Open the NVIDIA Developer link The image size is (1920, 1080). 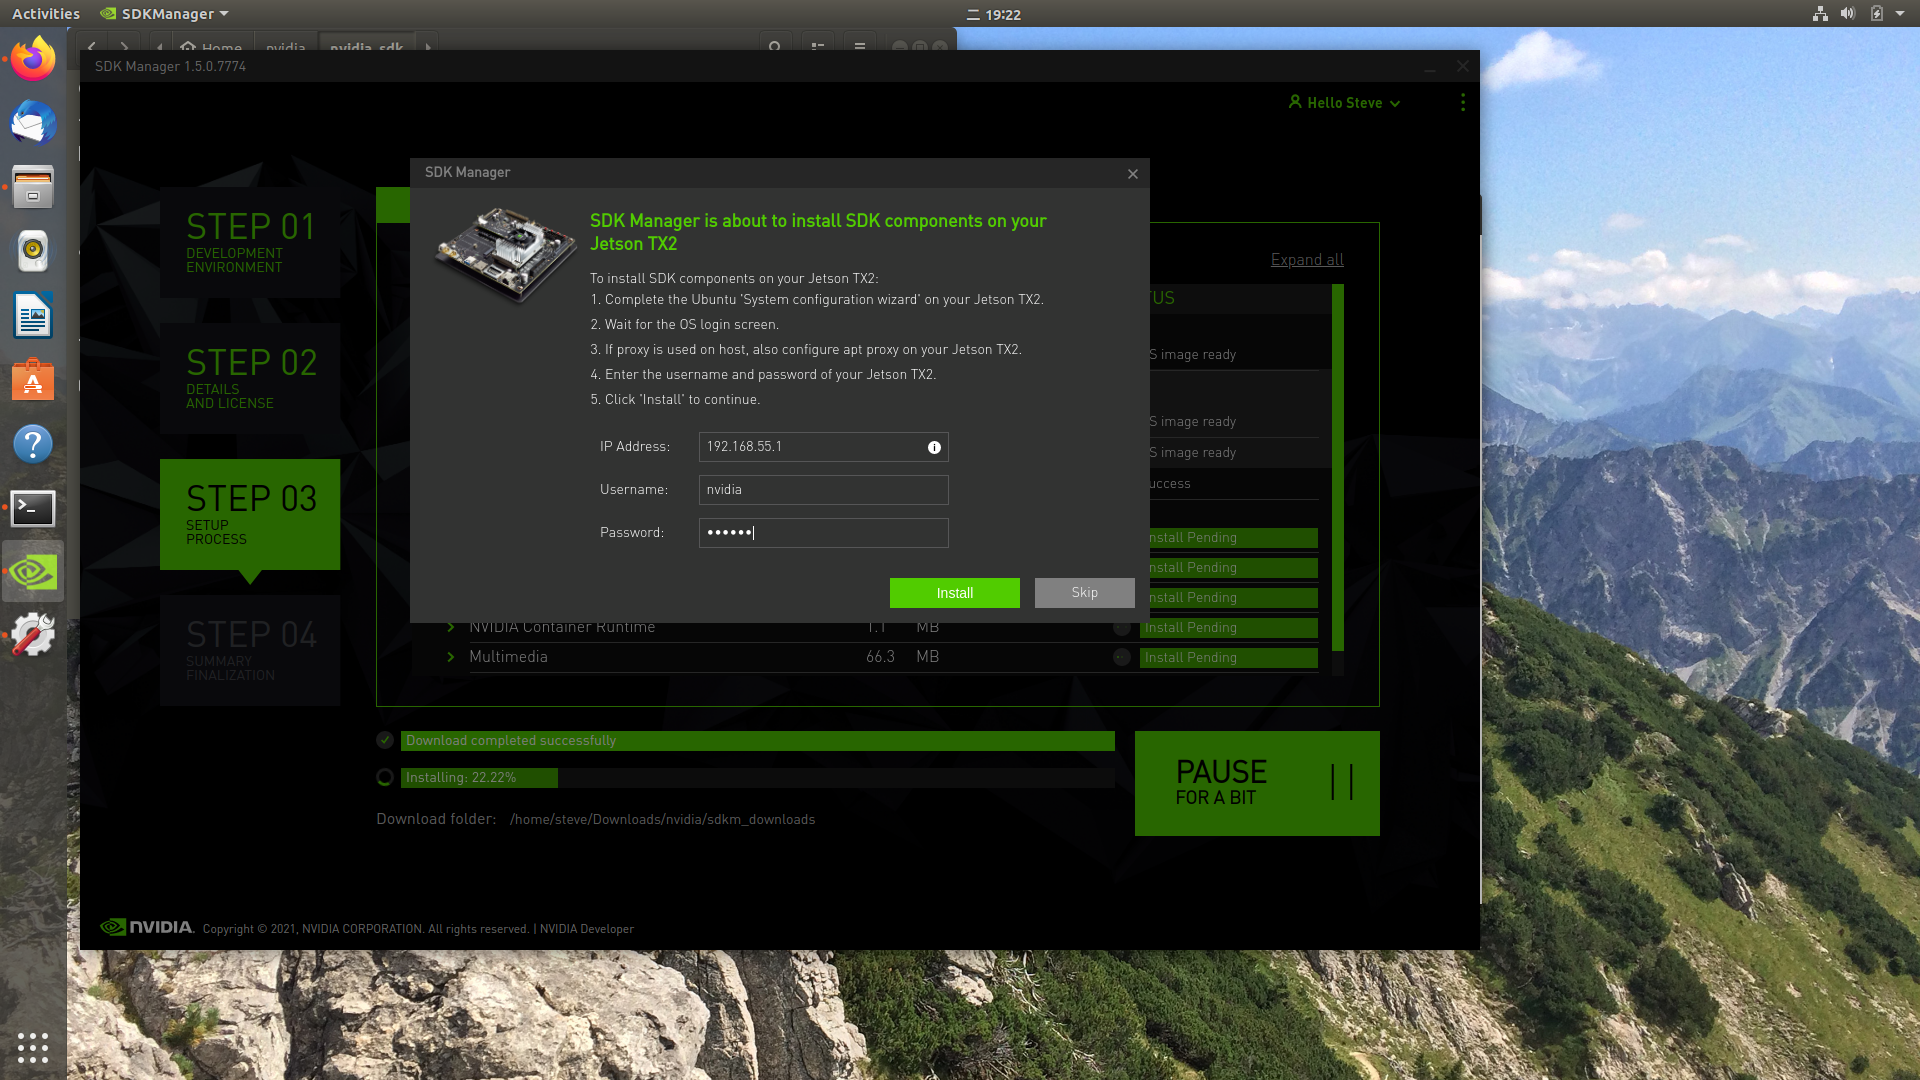click(x=586, y=929)
